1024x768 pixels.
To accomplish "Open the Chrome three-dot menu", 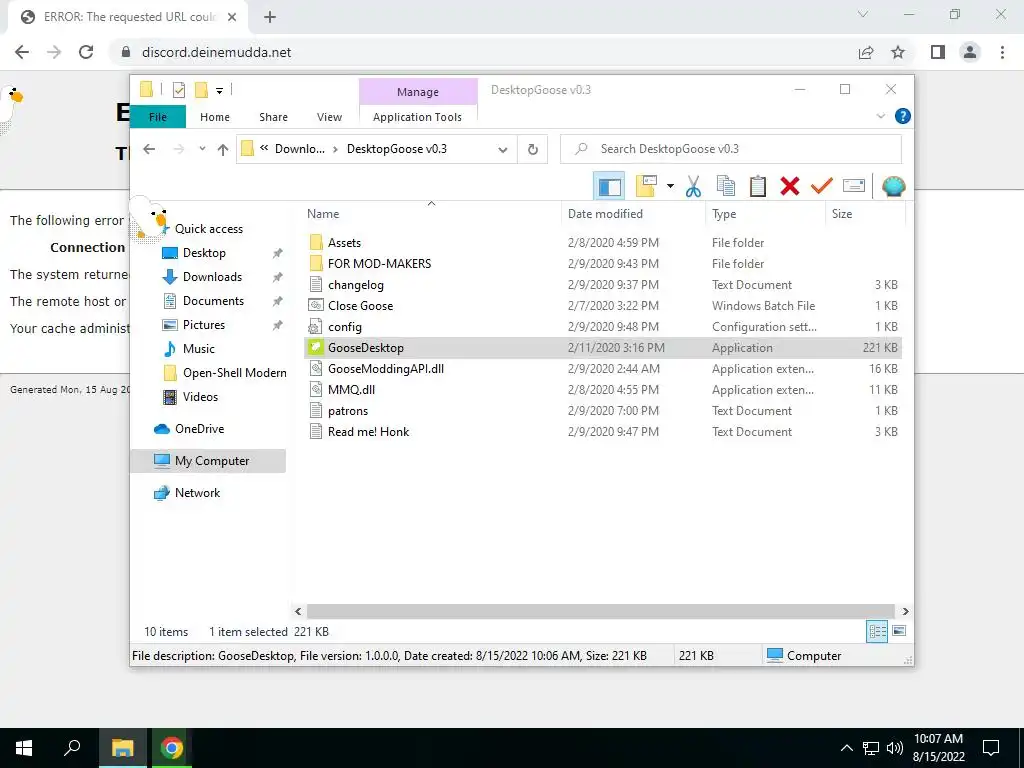I will pos(1002,52).
